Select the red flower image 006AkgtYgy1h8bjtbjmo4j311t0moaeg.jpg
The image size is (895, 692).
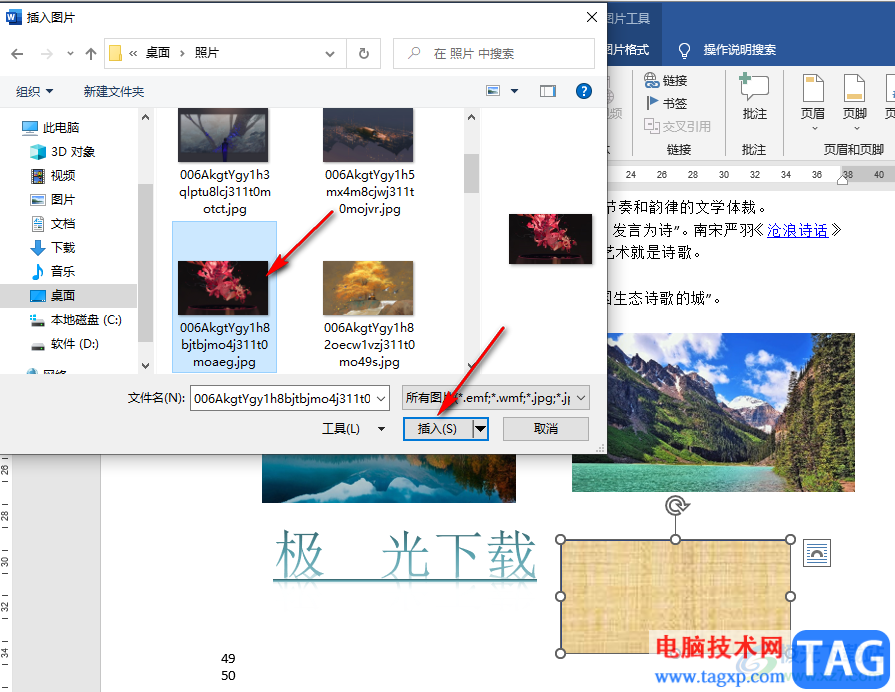click(x=223, y=288)
